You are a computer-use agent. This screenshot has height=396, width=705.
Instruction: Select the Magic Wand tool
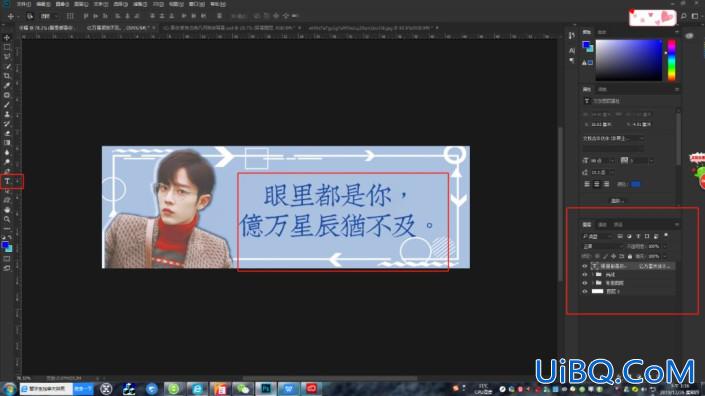pos(7,67)
